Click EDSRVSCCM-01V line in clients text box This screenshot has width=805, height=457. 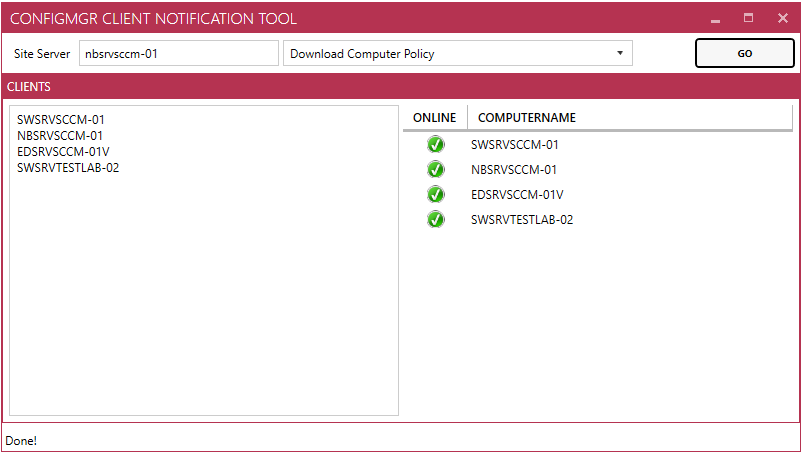(x=63, y=152)
